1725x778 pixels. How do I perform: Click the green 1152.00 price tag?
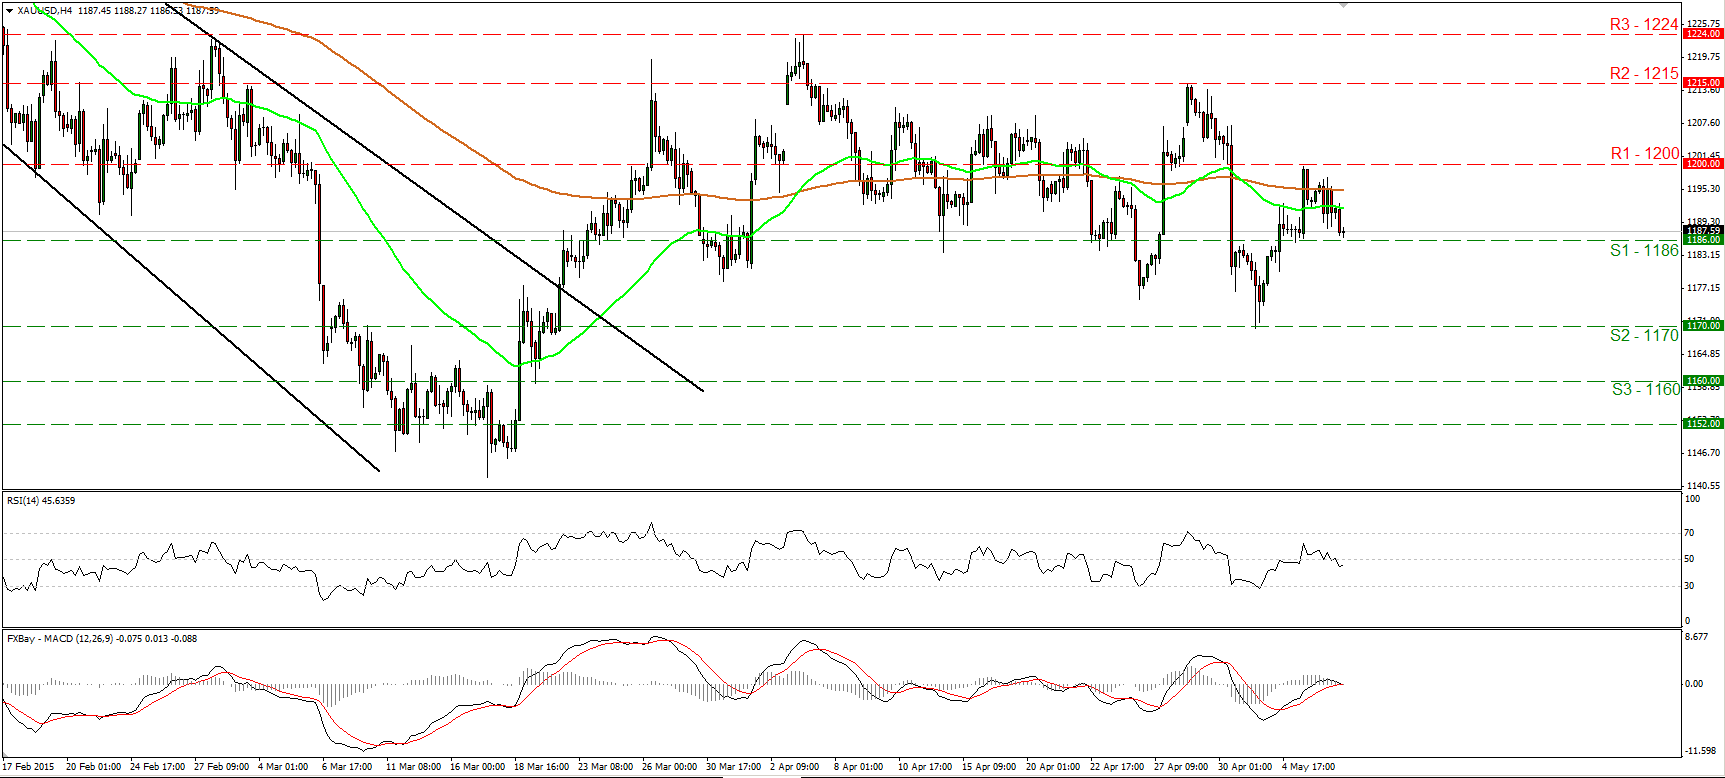tap(1704, 424)
